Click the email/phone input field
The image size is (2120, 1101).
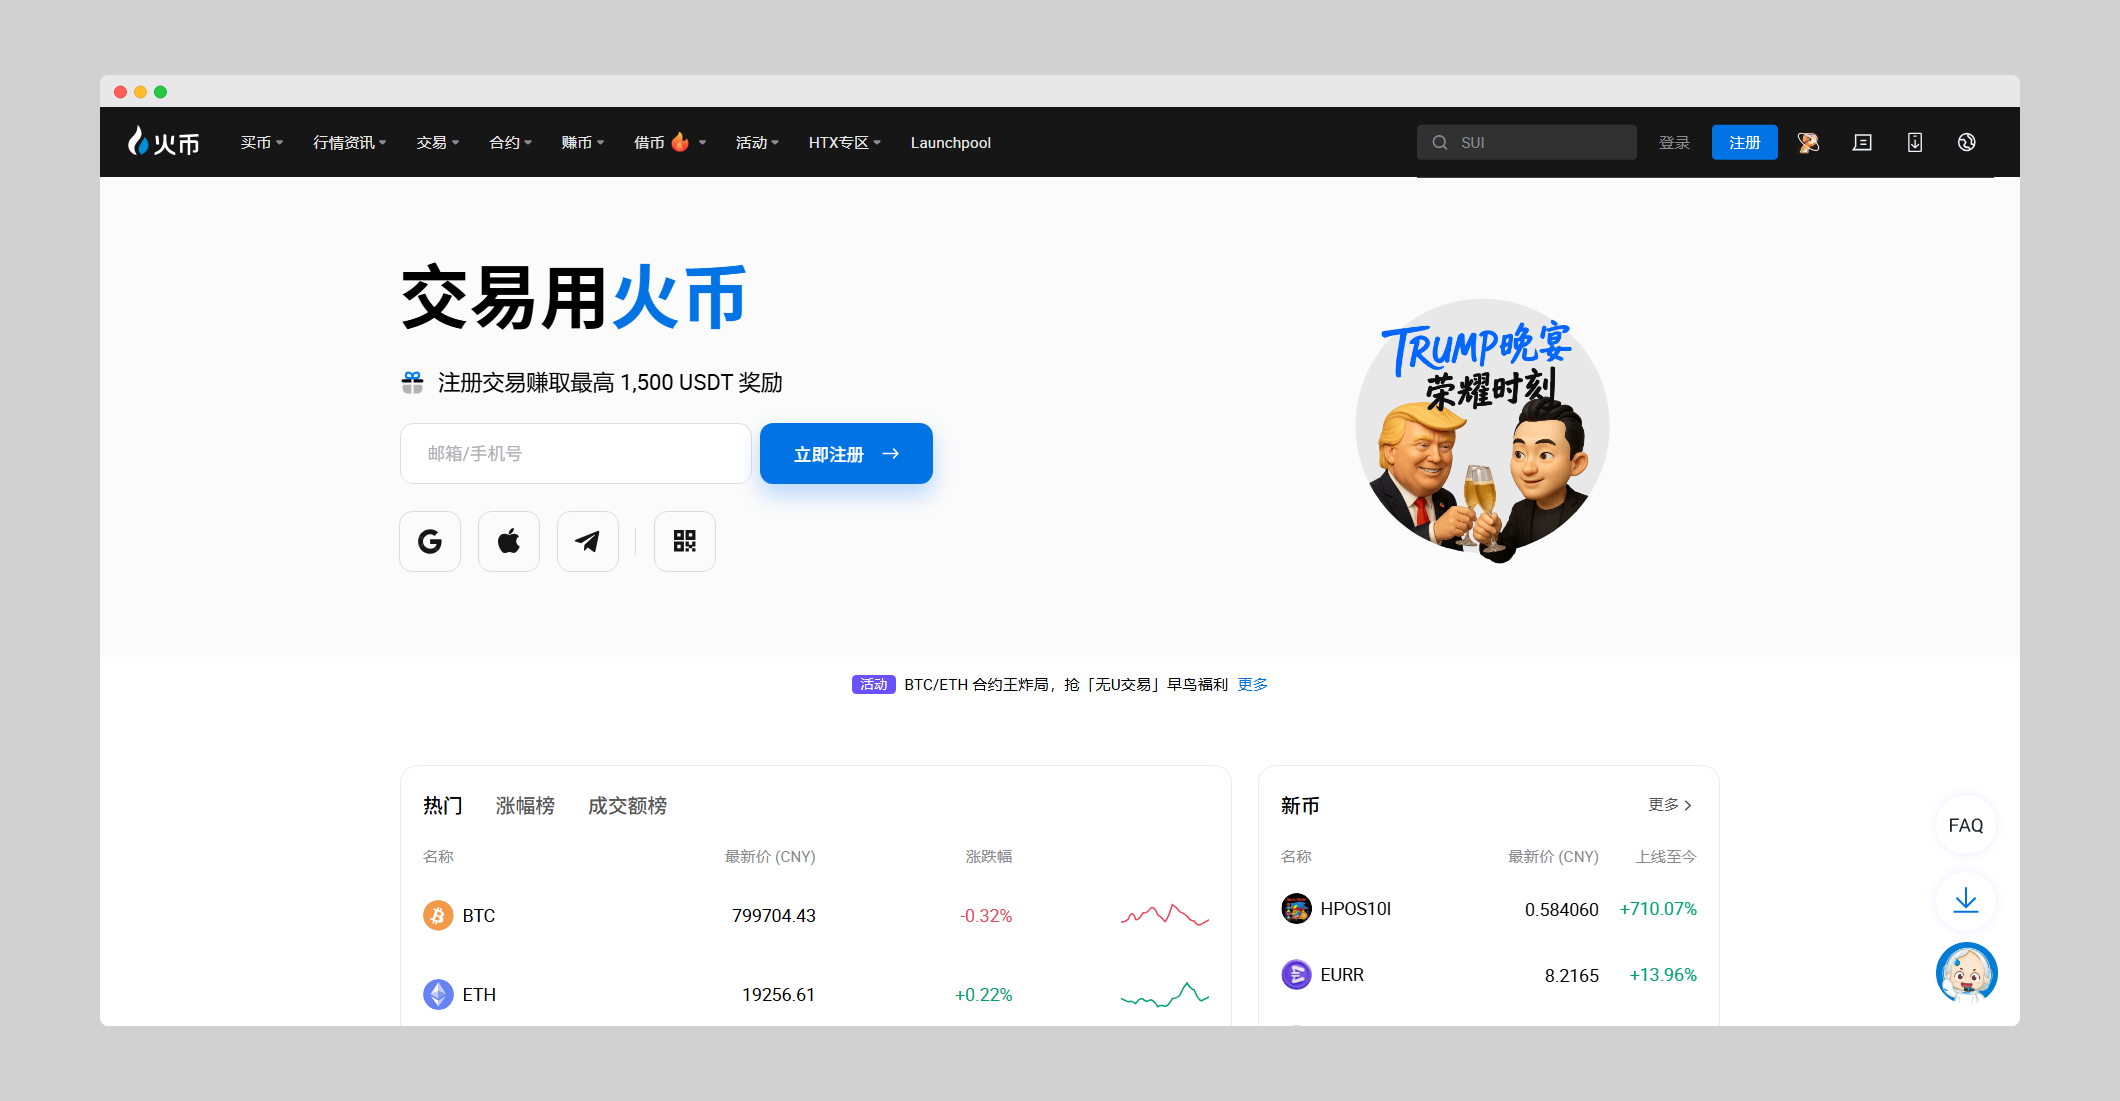tap(575, 453)
